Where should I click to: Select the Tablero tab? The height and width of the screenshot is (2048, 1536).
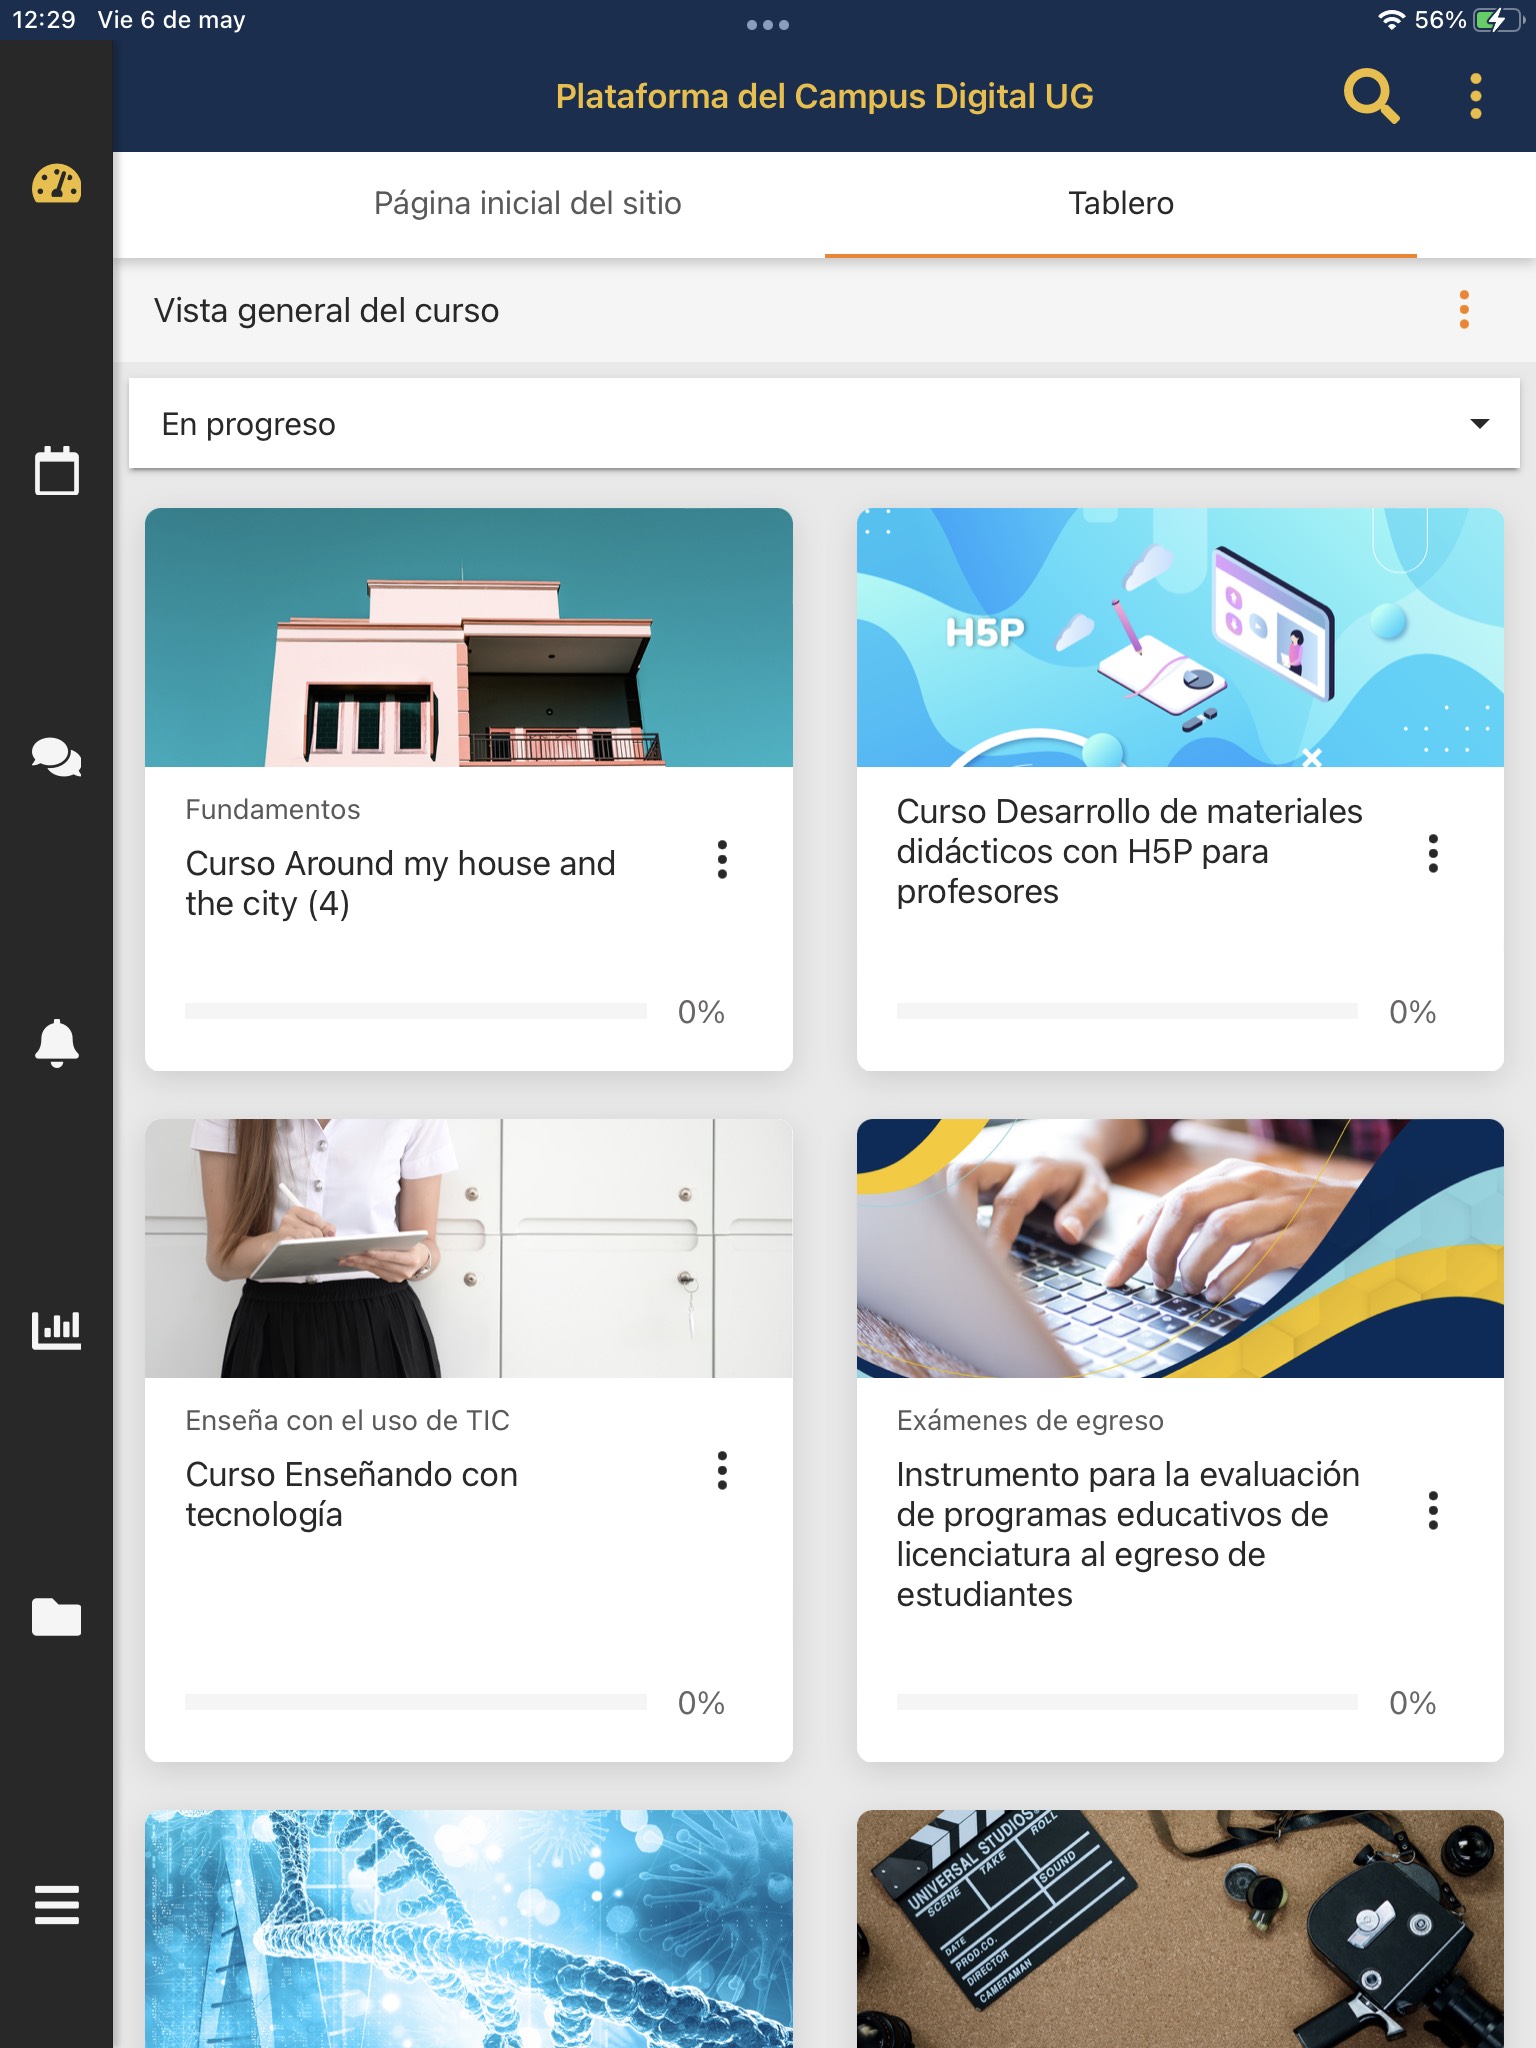1121,203
